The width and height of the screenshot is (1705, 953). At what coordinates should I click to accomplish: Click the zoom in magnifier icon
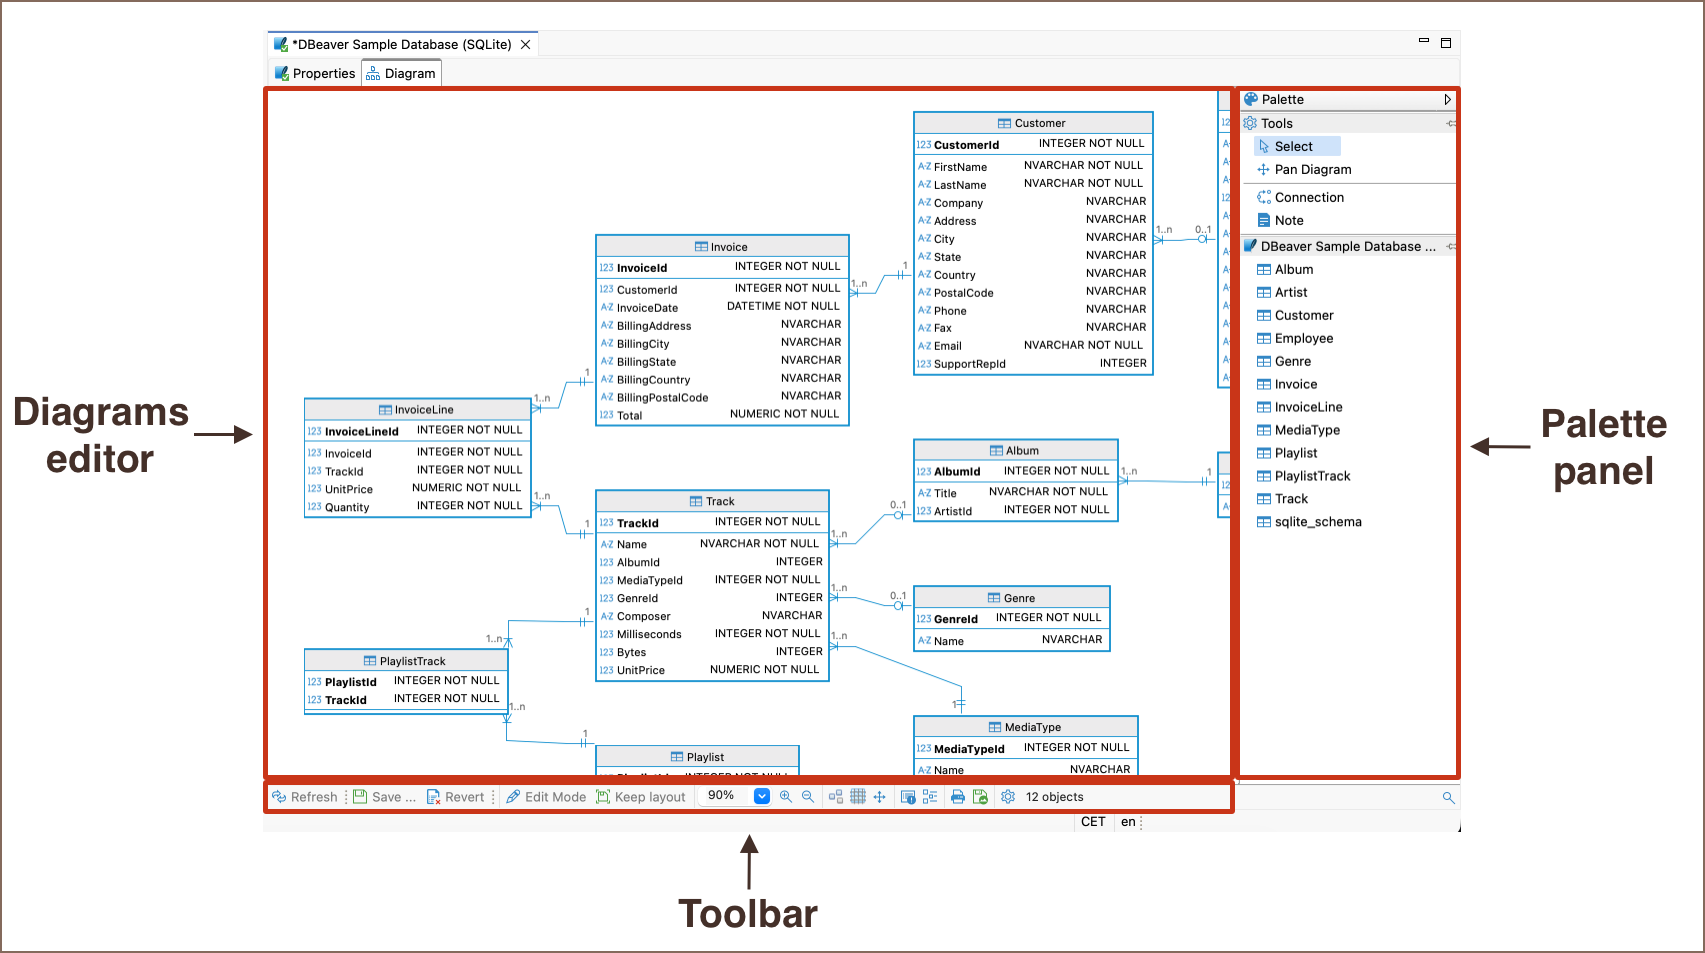click(x=786, y=797)
